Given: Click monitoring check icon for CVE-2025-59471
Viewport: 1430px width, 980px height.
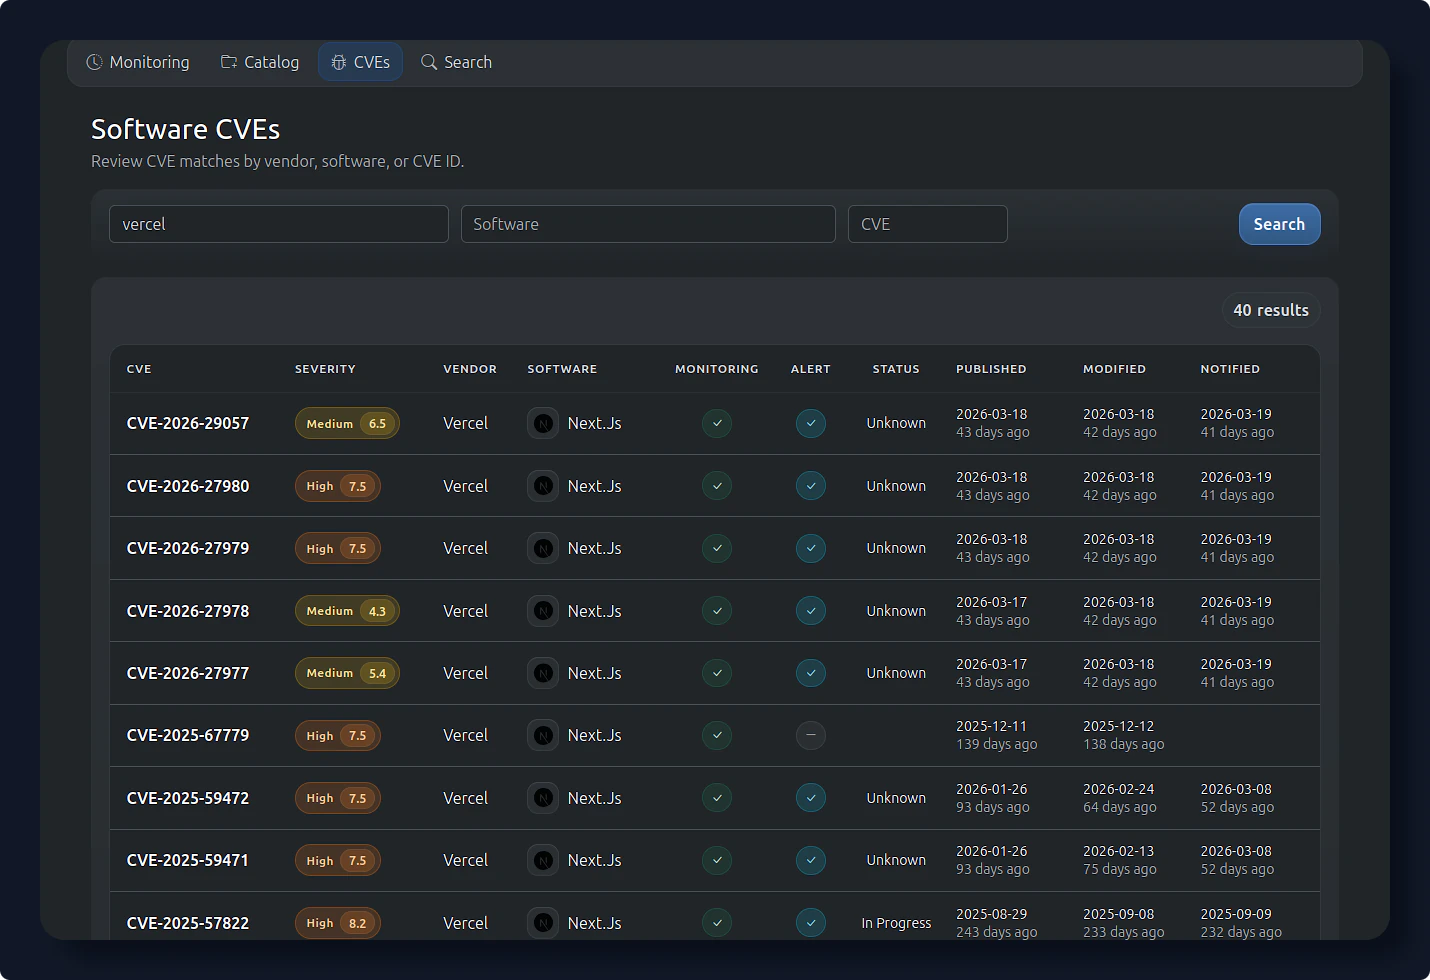Looking at the screenshot, I should [717, 860].
